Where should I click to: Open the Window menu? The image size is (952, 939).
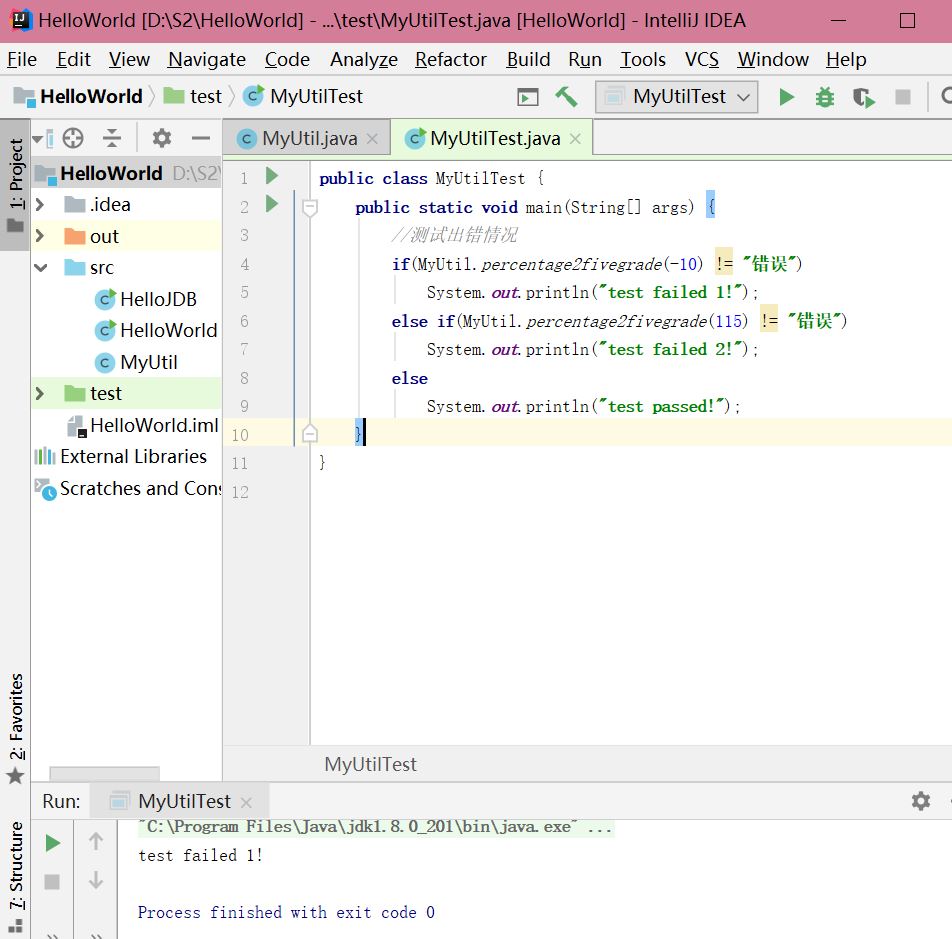click(773, 59)
